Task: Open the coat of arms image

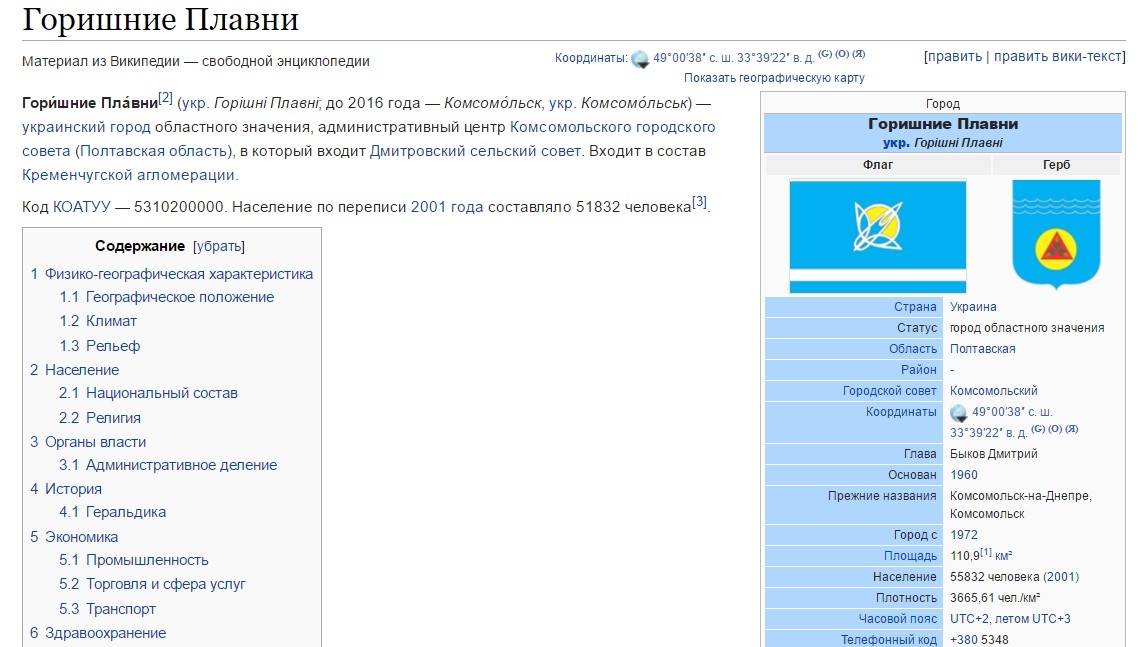Action: 1055,235
